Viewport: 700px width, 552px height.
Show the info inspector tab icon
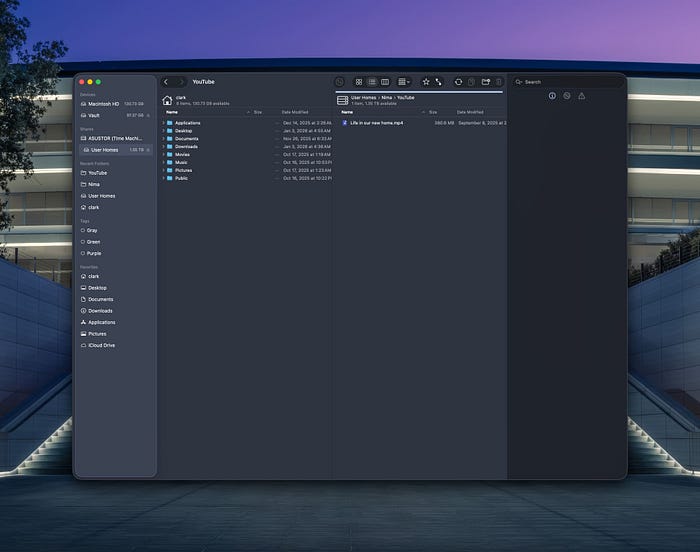coord(552,96)
